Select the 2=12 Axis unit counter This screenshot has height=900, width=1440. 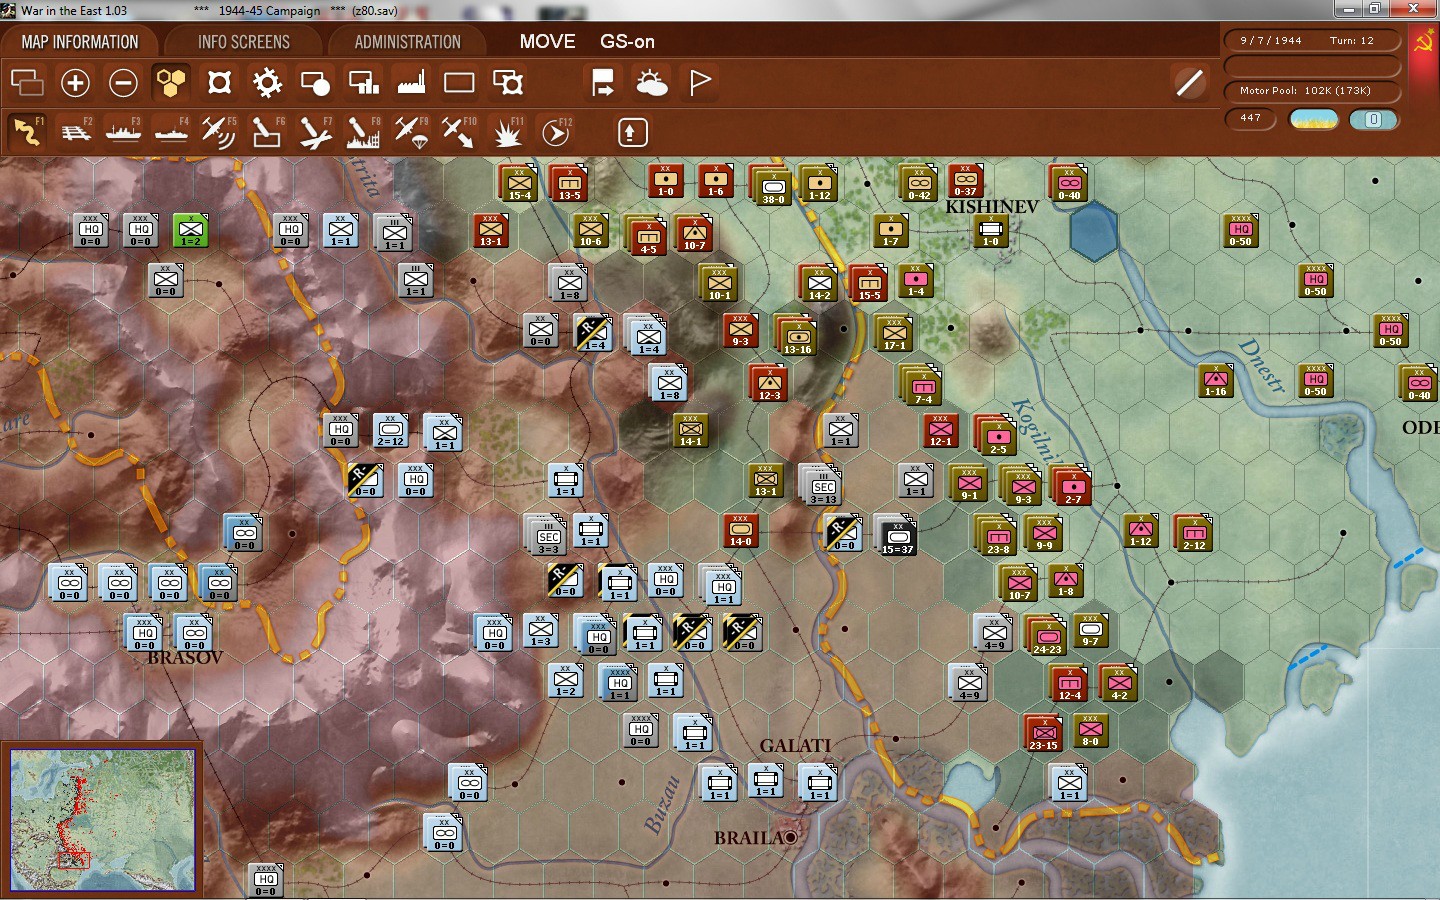click(x=390, y=431)
